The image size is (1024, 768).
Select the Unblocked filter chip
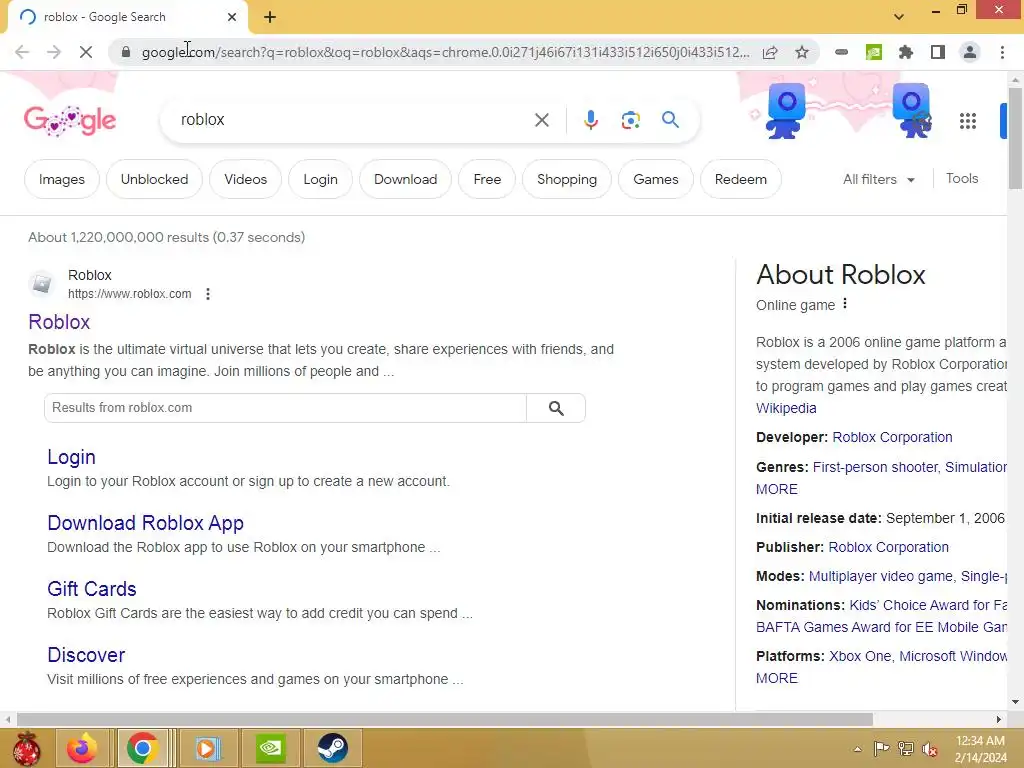point(154,179)
